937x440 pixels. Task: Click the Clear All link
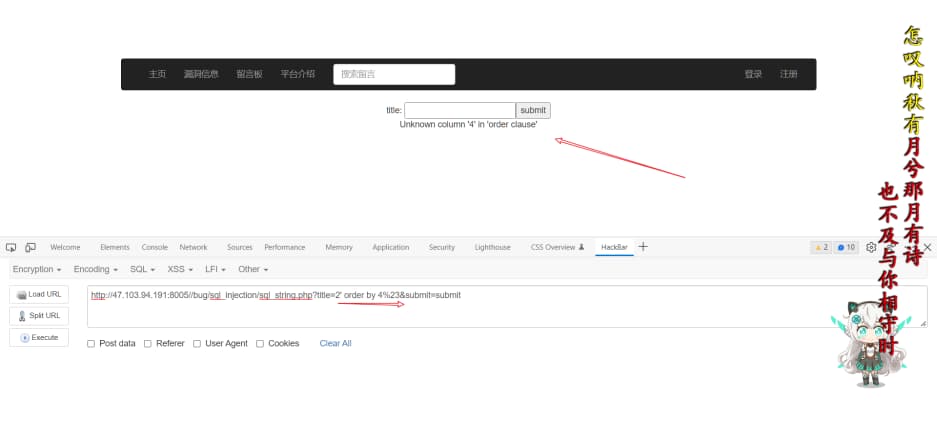pyautogui.click(x=335, y=344)
